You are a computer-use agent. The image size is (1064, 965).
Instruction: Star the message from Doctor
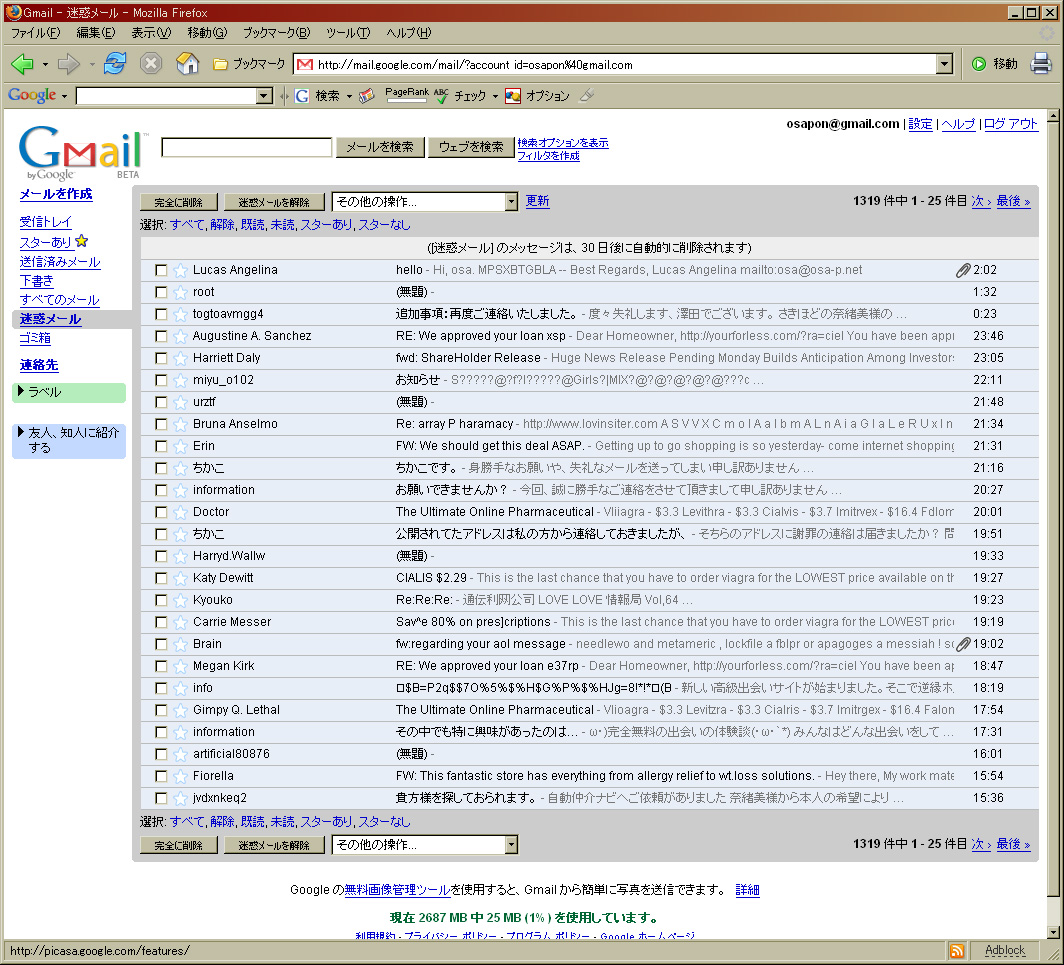point(180,512)
